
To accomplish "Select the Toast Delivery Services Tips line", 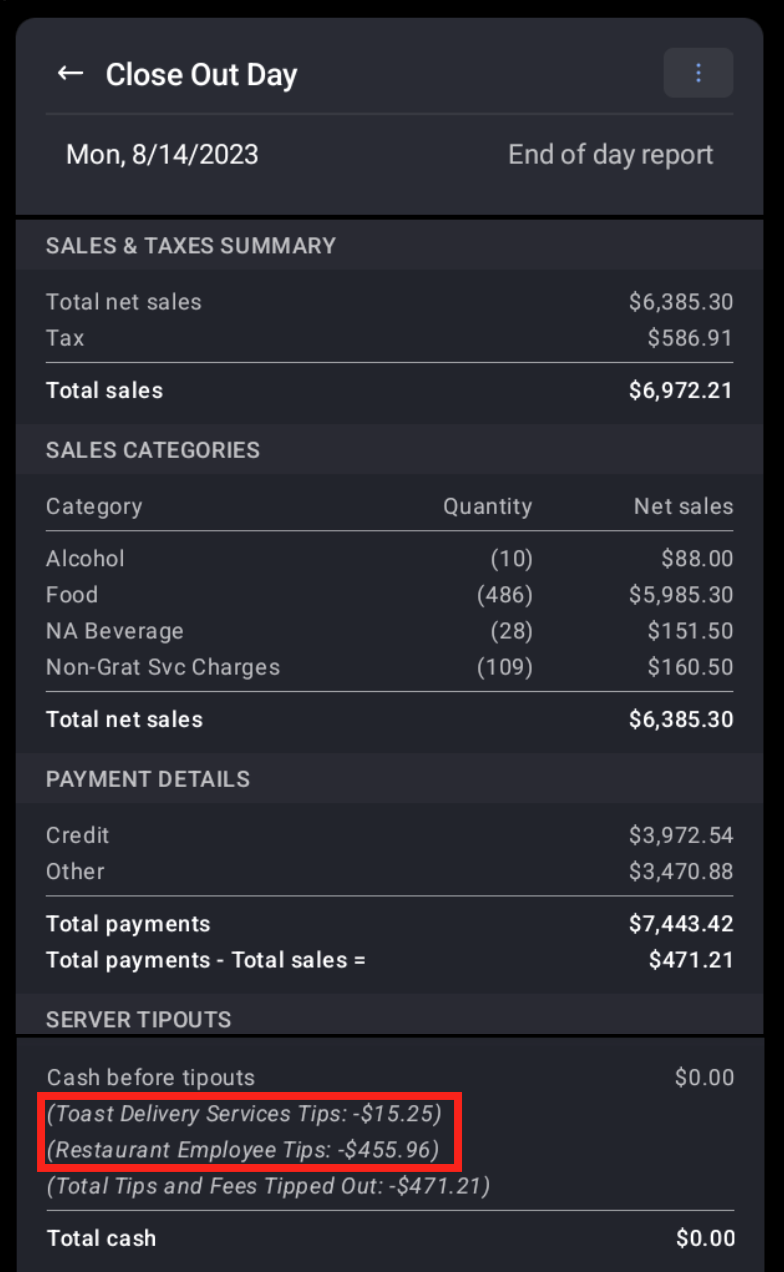I will [244, 1114].
